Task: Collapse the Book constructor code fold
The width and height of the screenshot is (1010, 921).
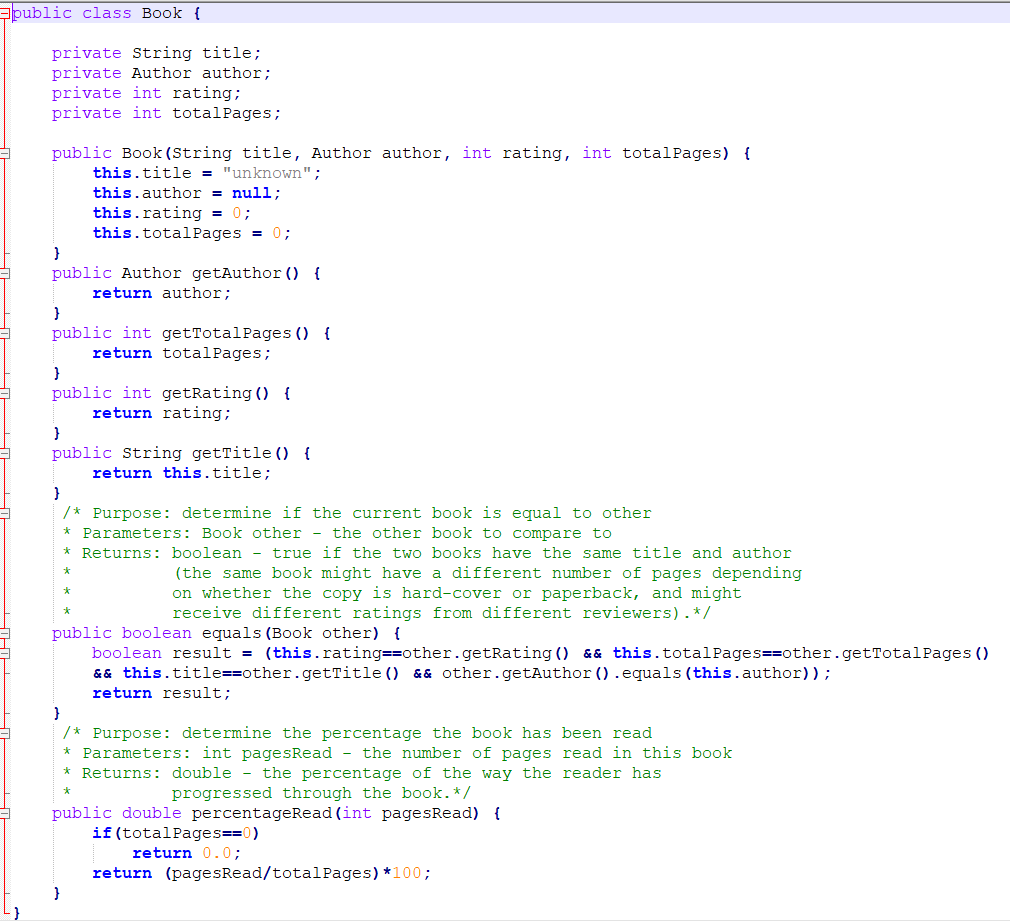Action: pos(7,152)
